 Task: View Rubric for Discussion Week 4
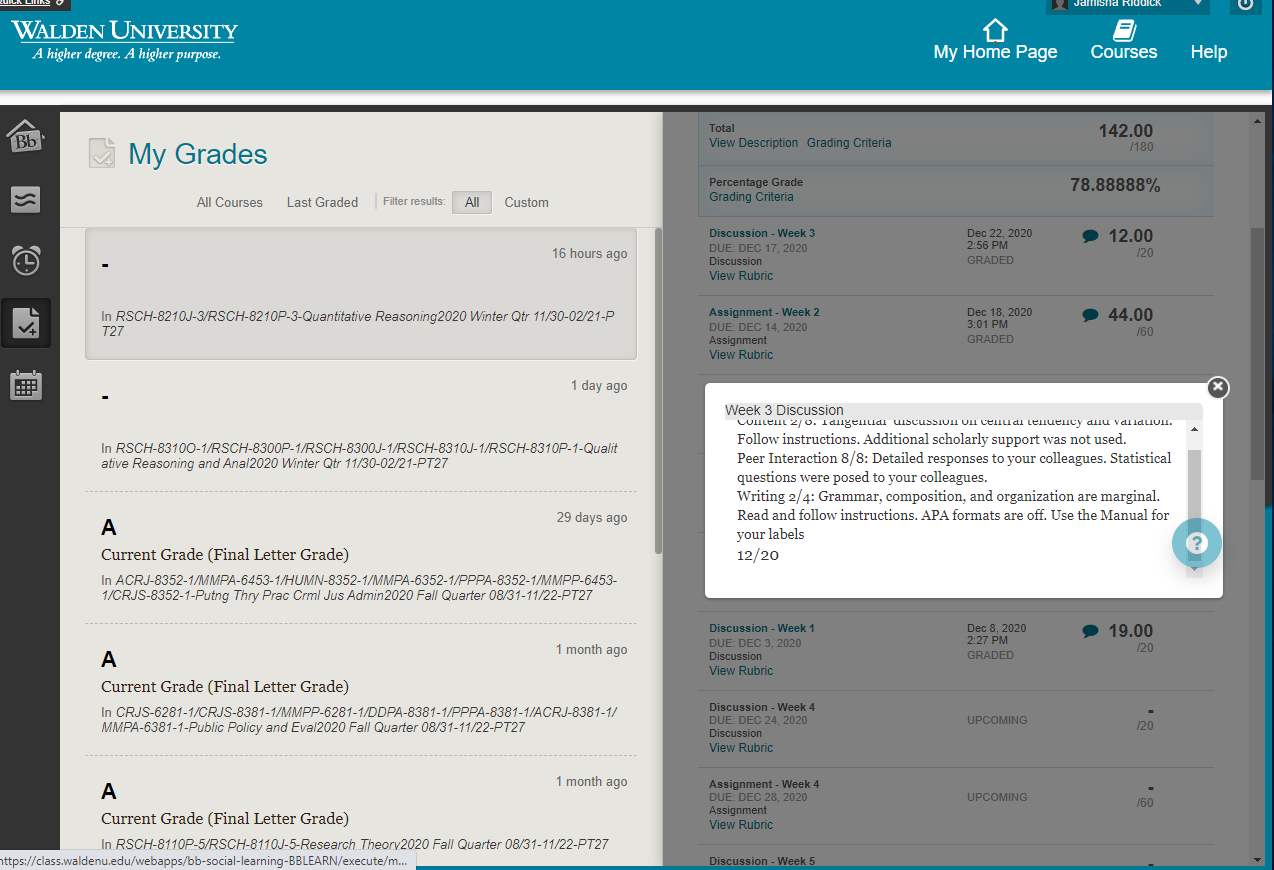pos(741,748)
